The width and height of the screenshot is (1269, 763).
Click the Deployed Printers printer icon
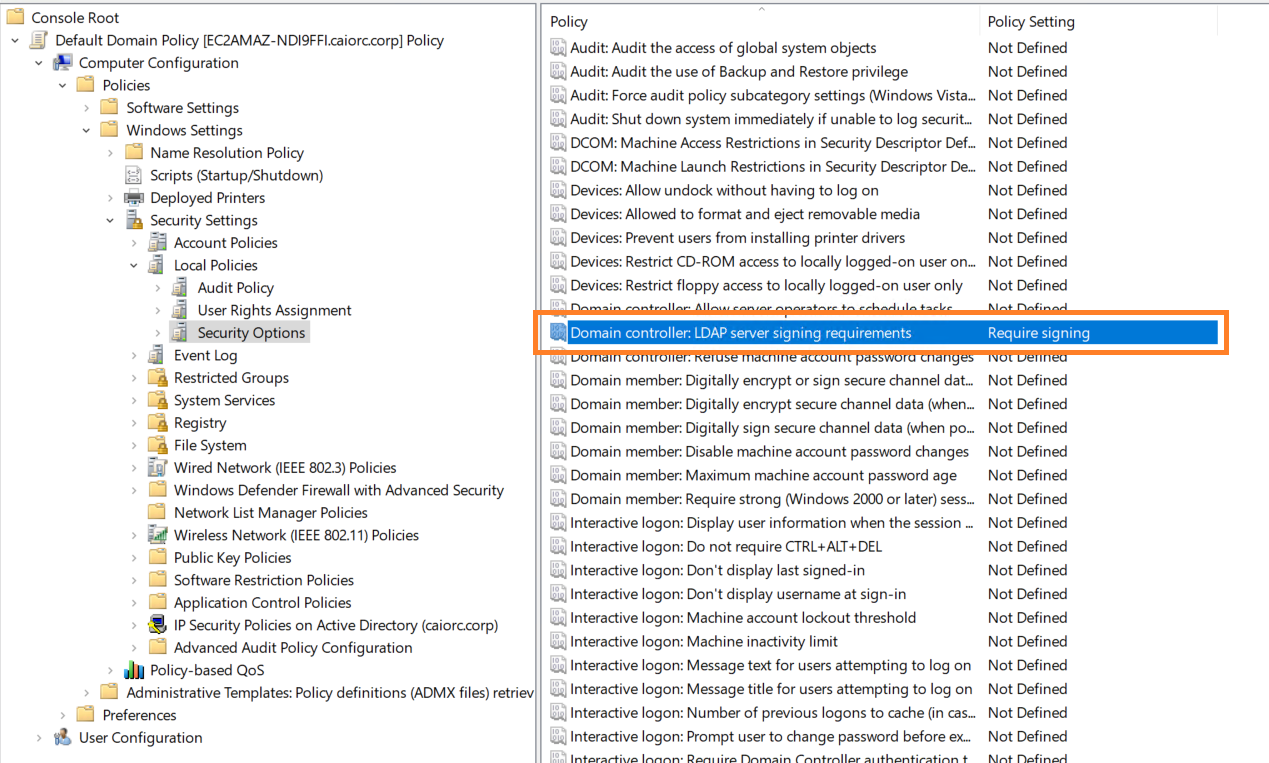tap(133, 198)
